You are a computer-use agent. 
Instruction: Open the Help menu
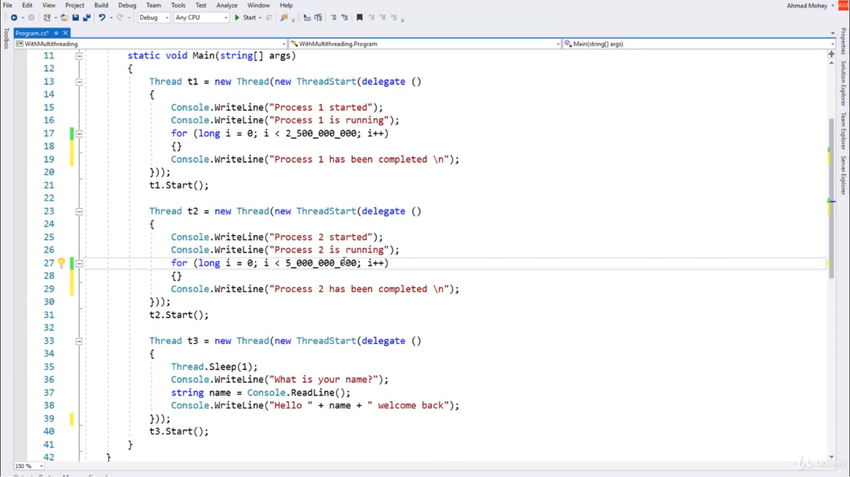click(x=286, y=5)
